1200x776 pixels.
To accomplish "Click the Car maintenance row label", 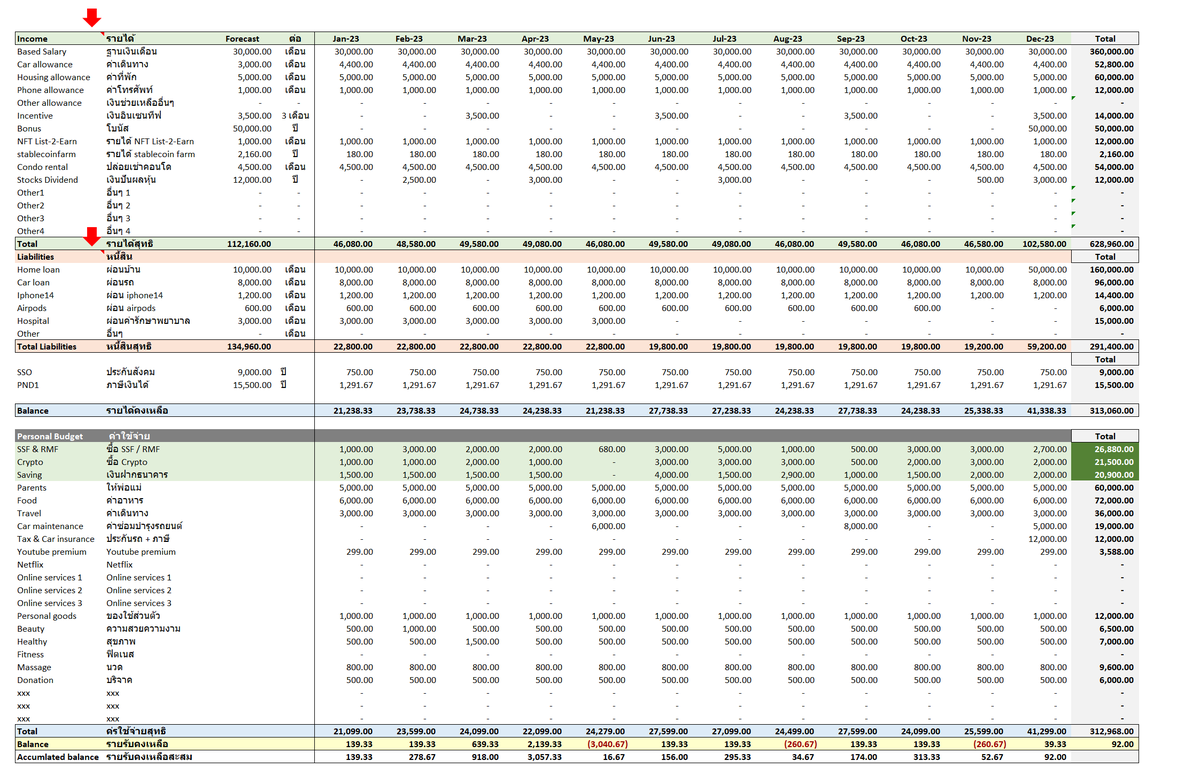I will tap(50, 526).
